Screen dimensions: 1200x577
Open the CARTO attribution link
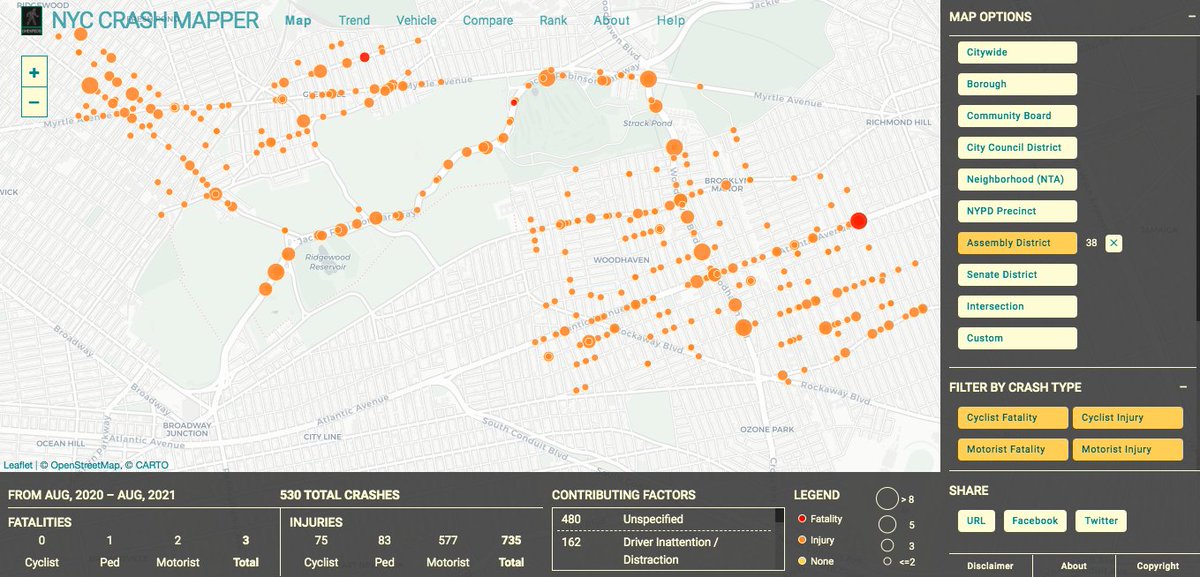pos(152,465)
